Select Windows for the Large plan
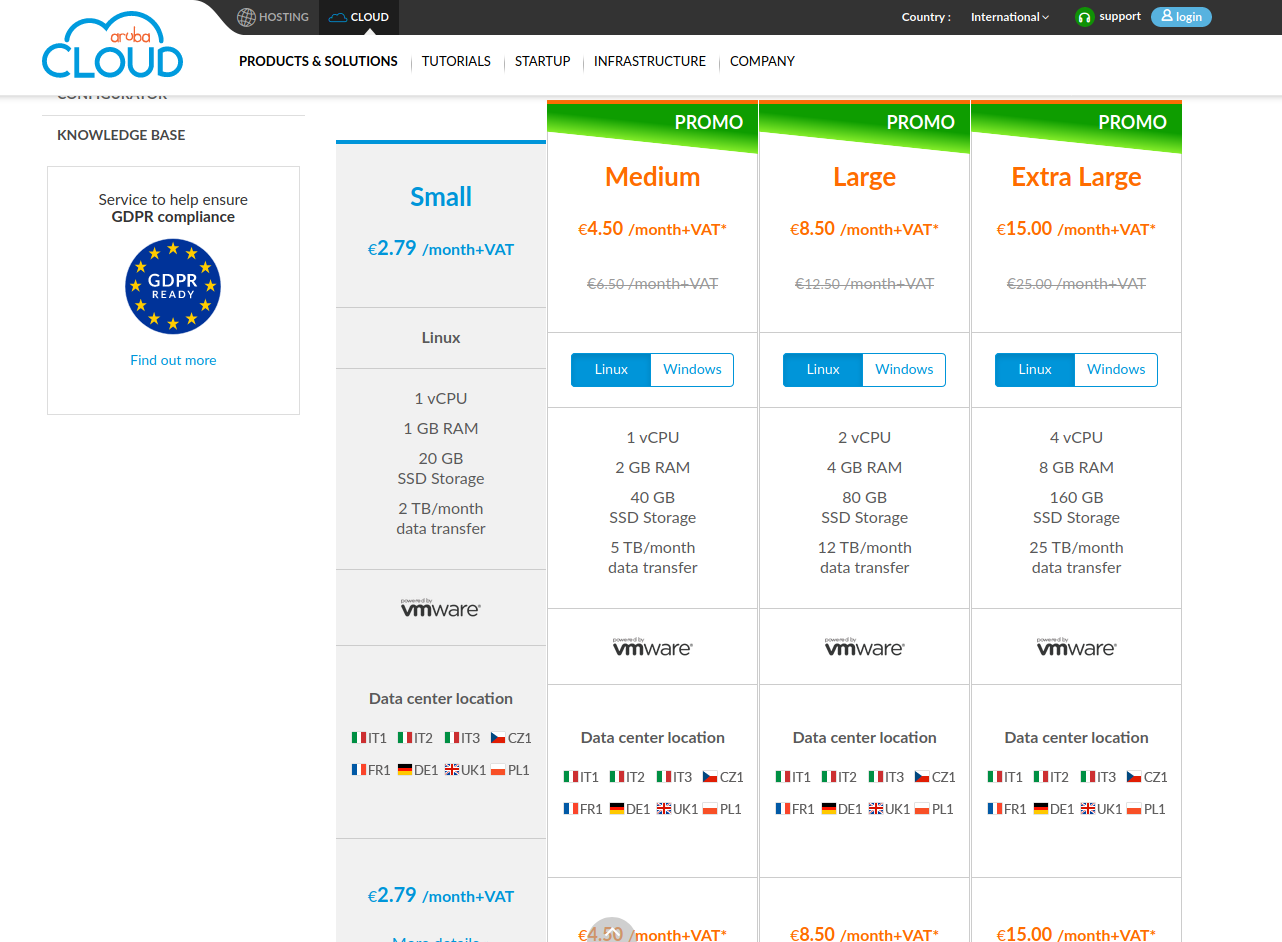Screen dimensions: 1282x942 (x=904, y=369)
